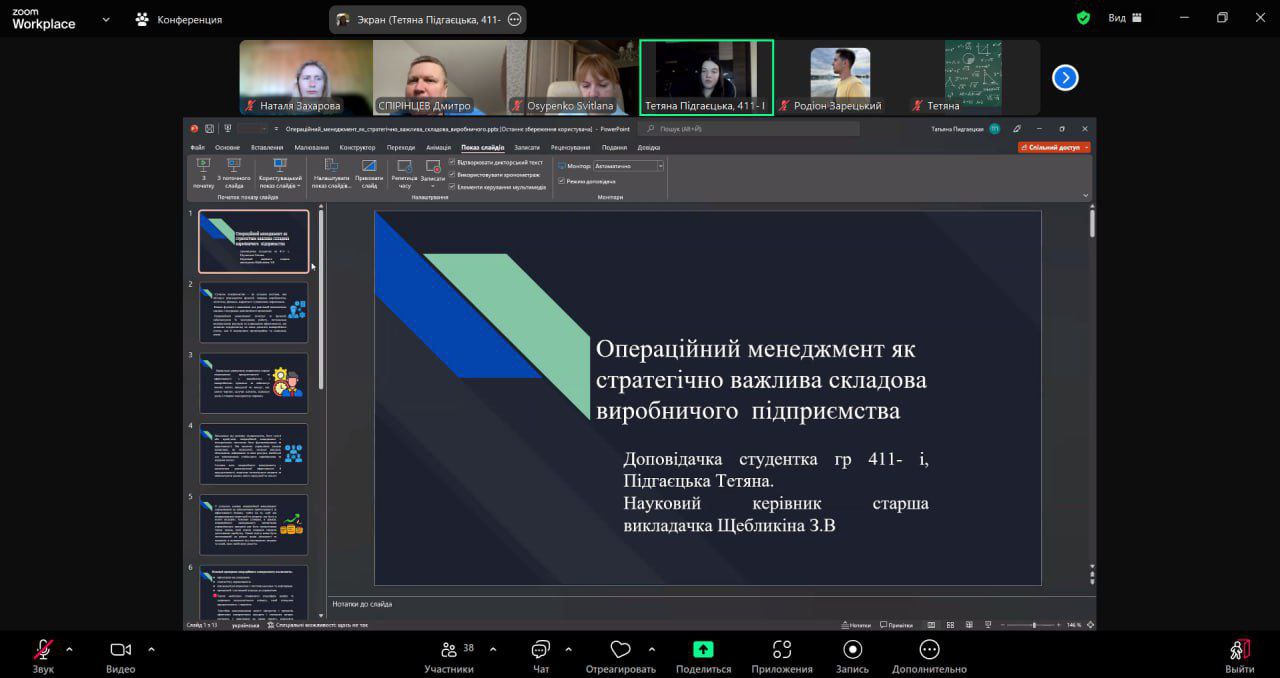The image size is (1280, 678).
Task: Open the Вид view dropdown
Action: click(1125, 18)
